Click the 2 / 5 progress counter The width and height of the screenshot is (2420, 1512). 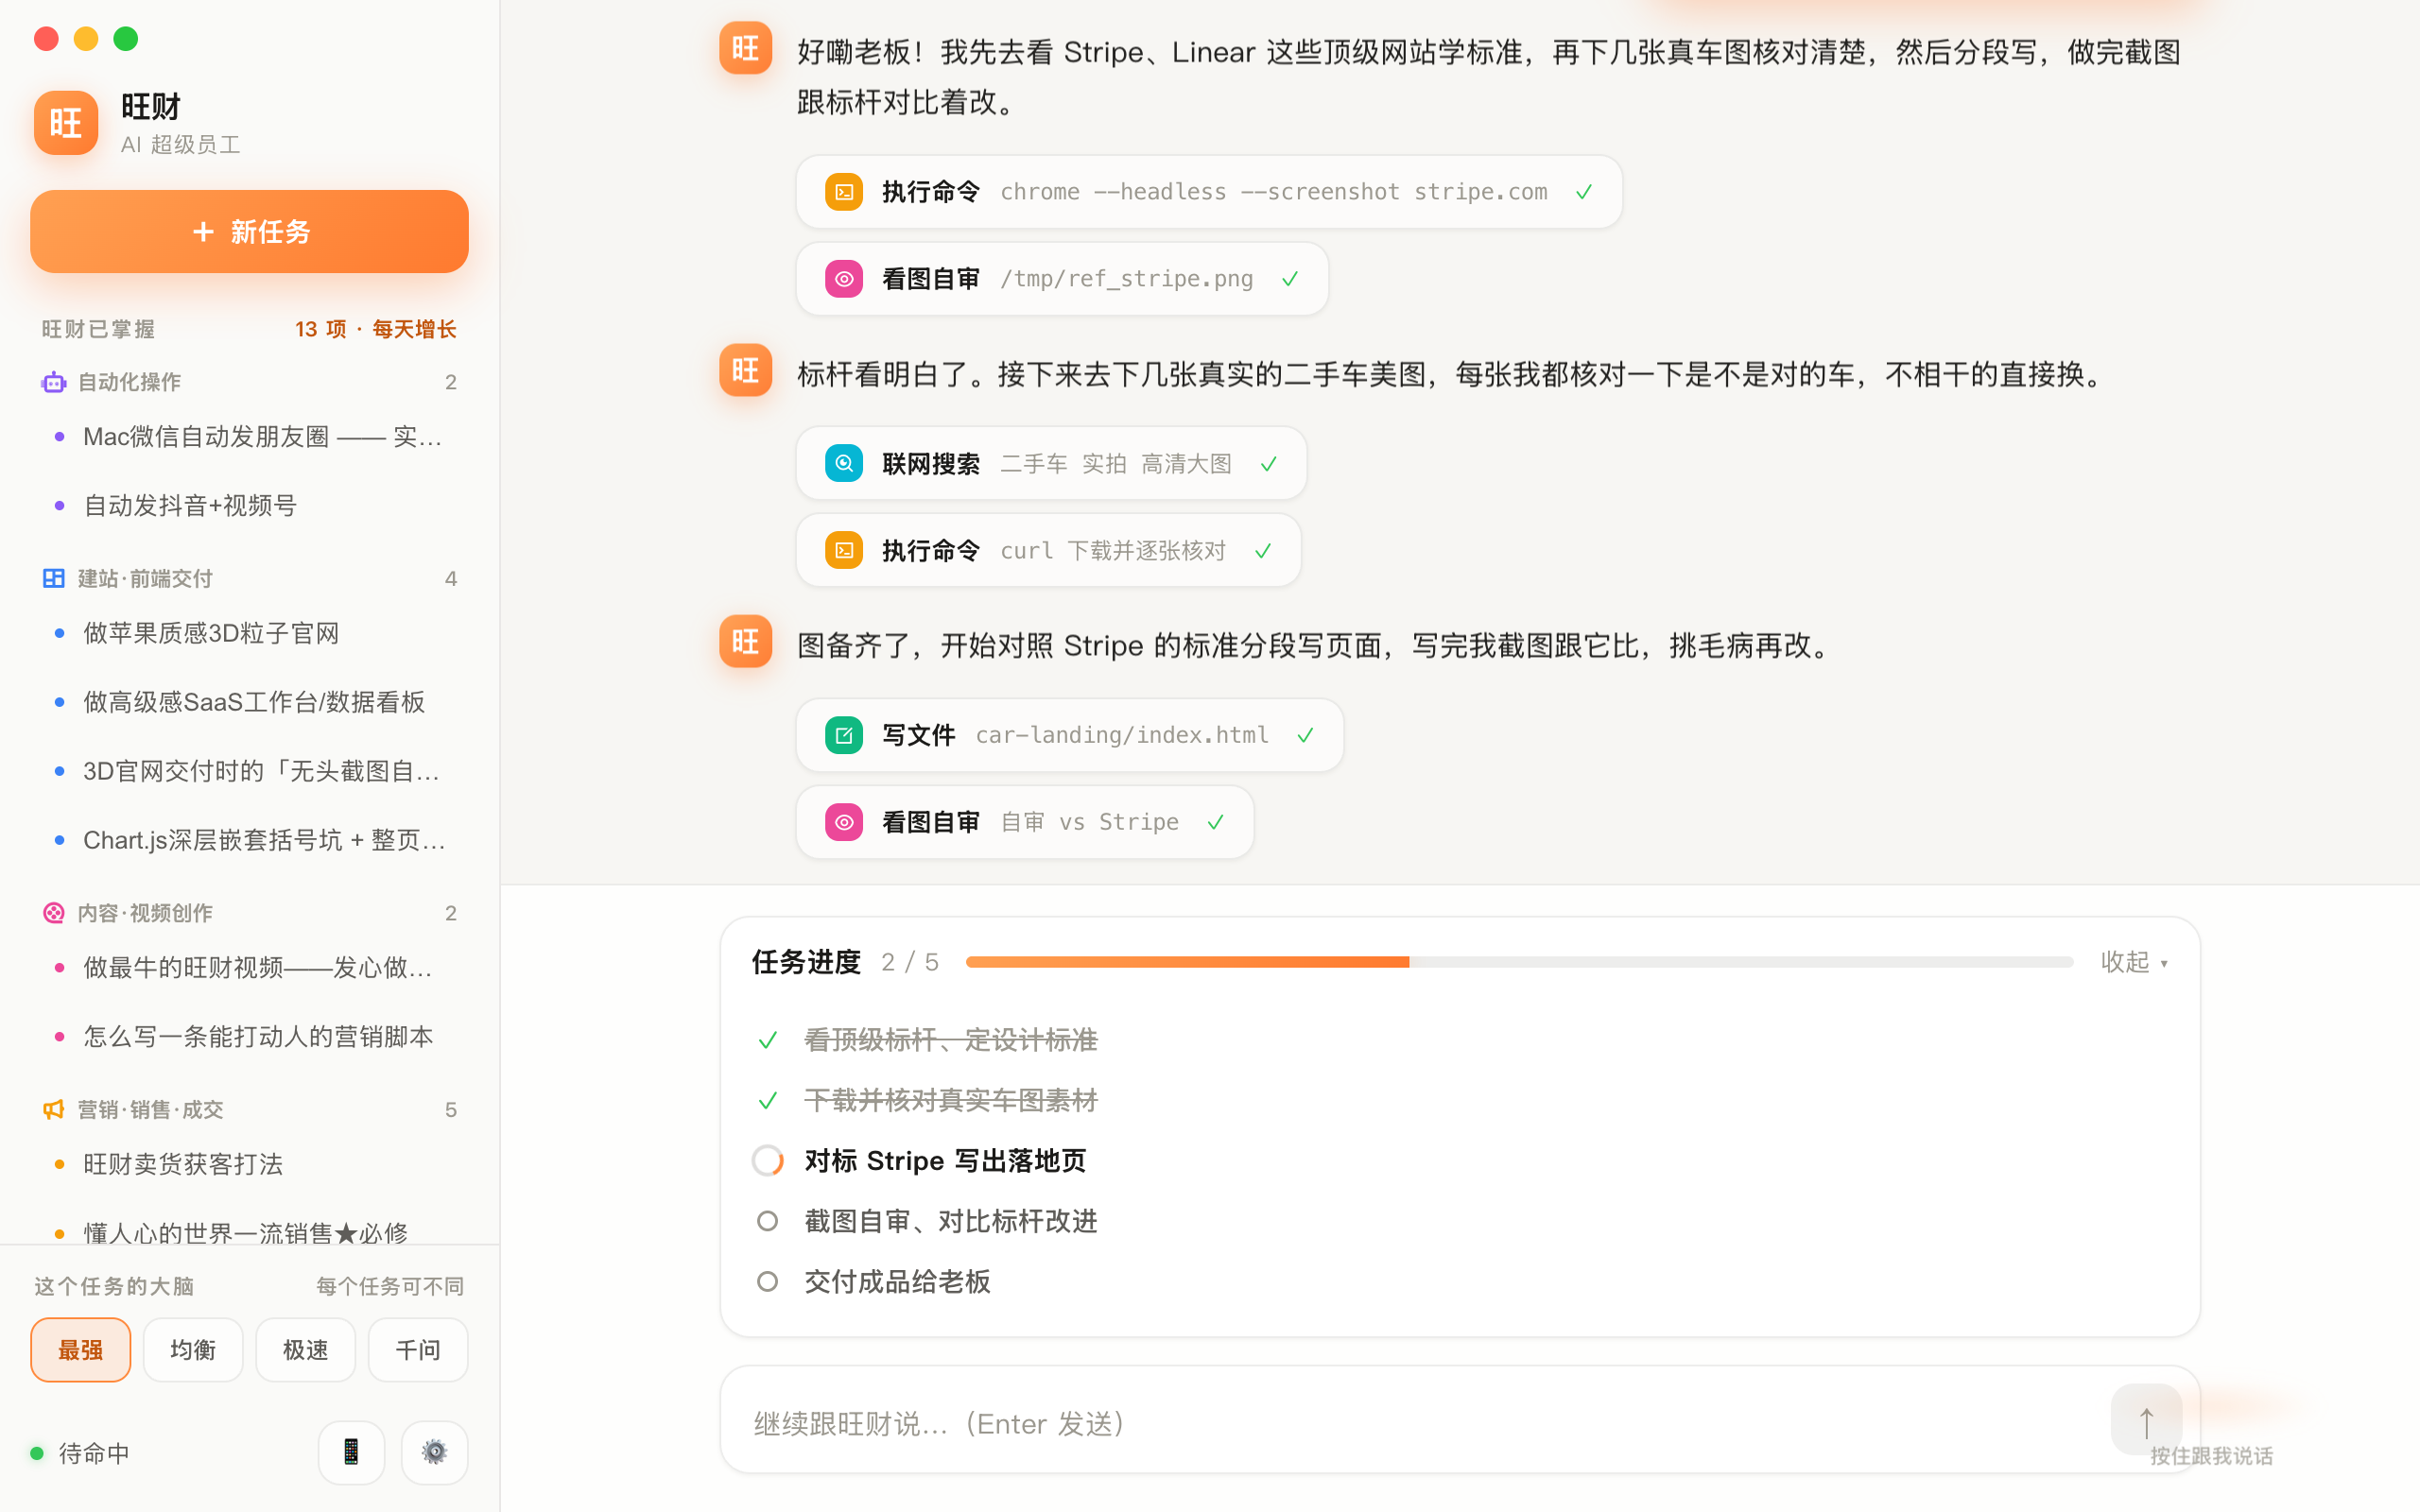[x=910, y=962]
